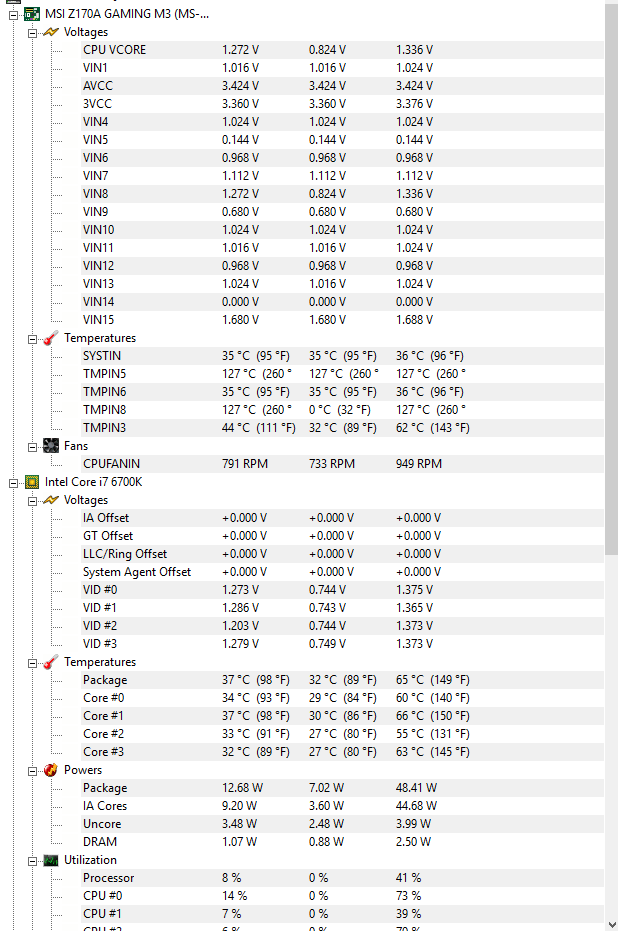
Task: Select the VIN7 row
Action: tap(343, 176)
